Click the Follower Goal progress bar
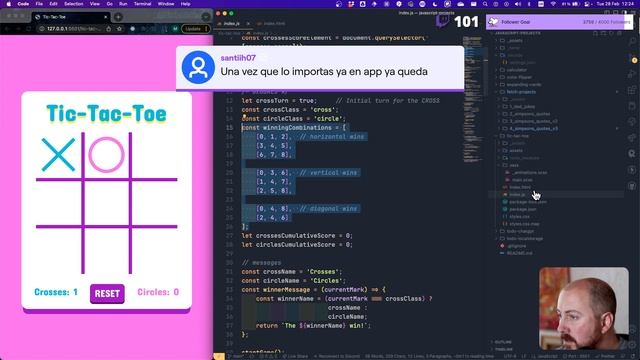The width and height of the screenshot is (640, 360). [x=559, y=22]
